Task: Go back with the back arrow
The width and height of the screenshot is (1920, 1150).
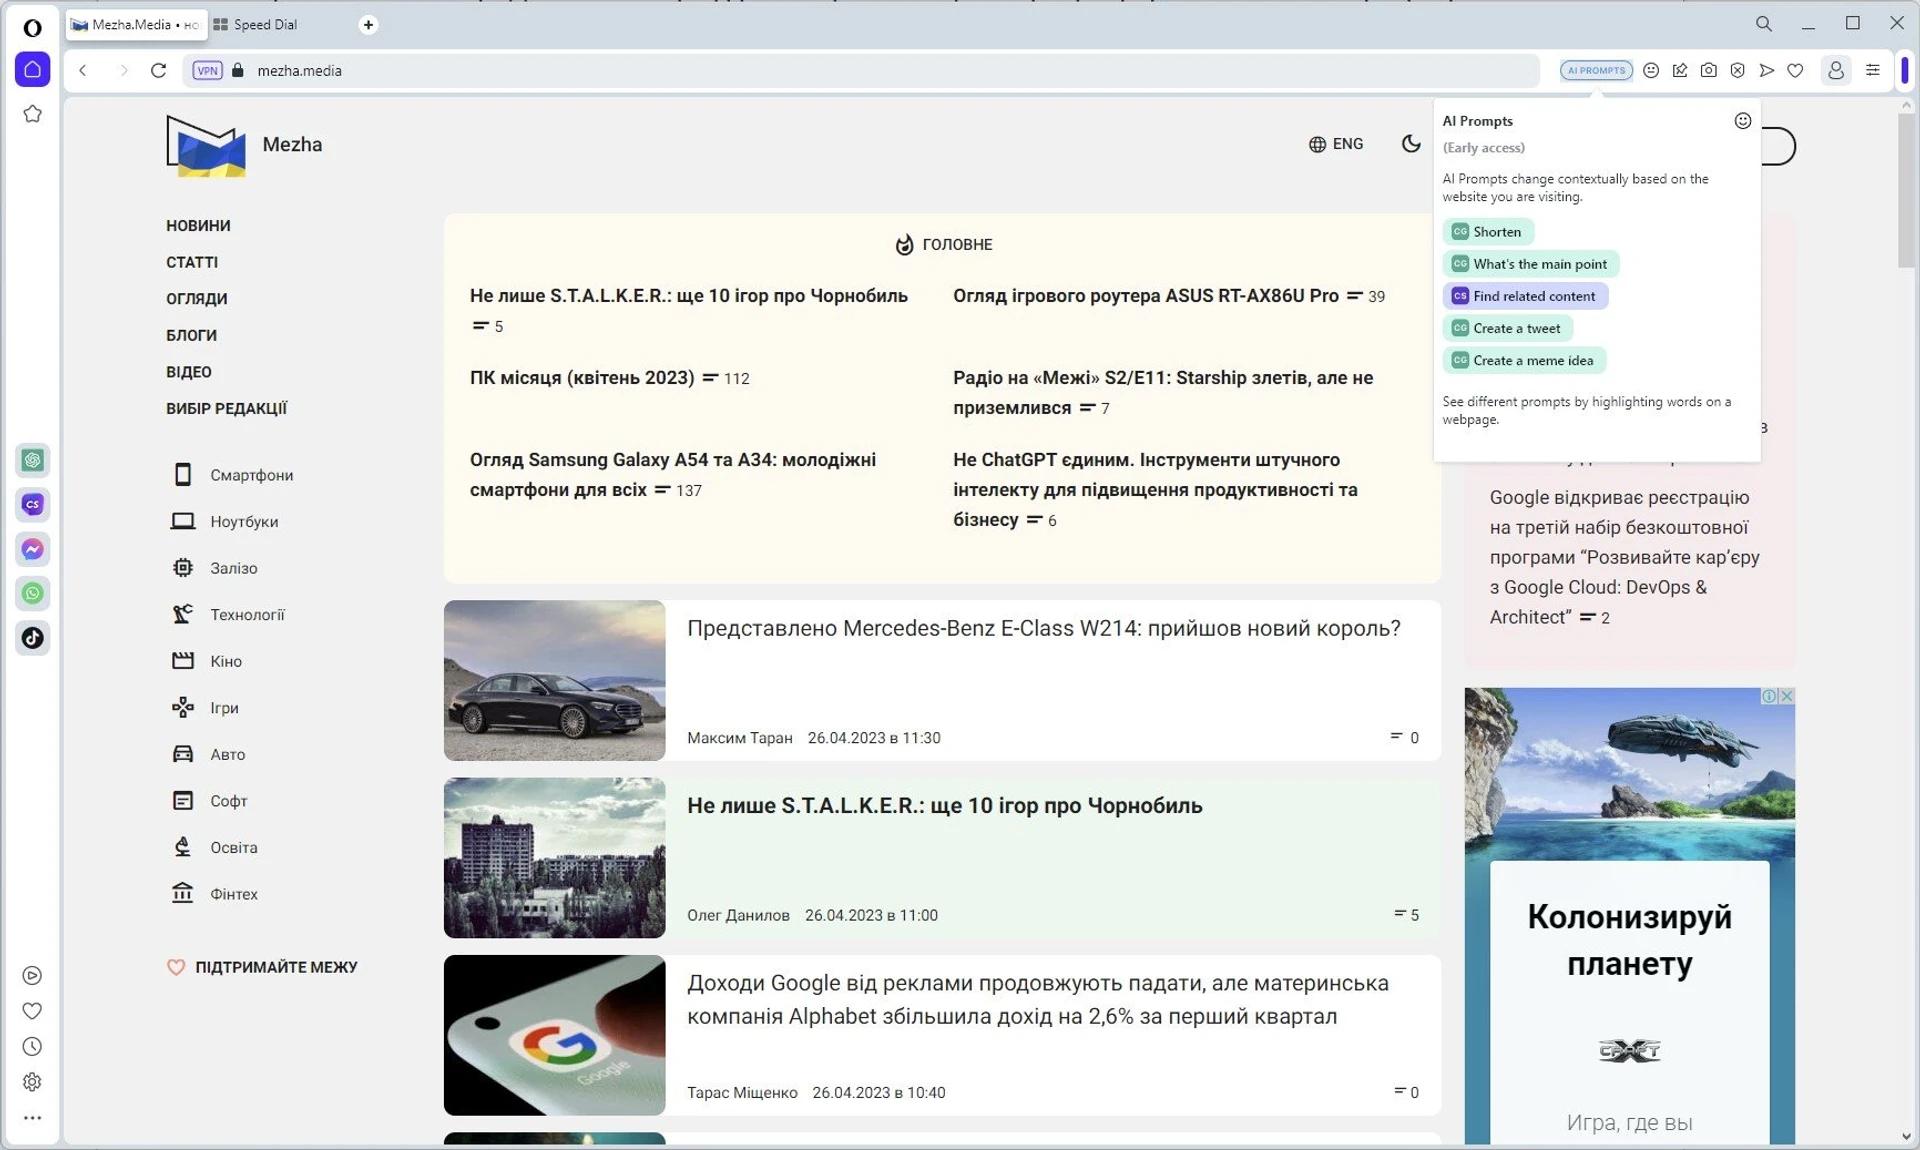Action: point(83,70)
